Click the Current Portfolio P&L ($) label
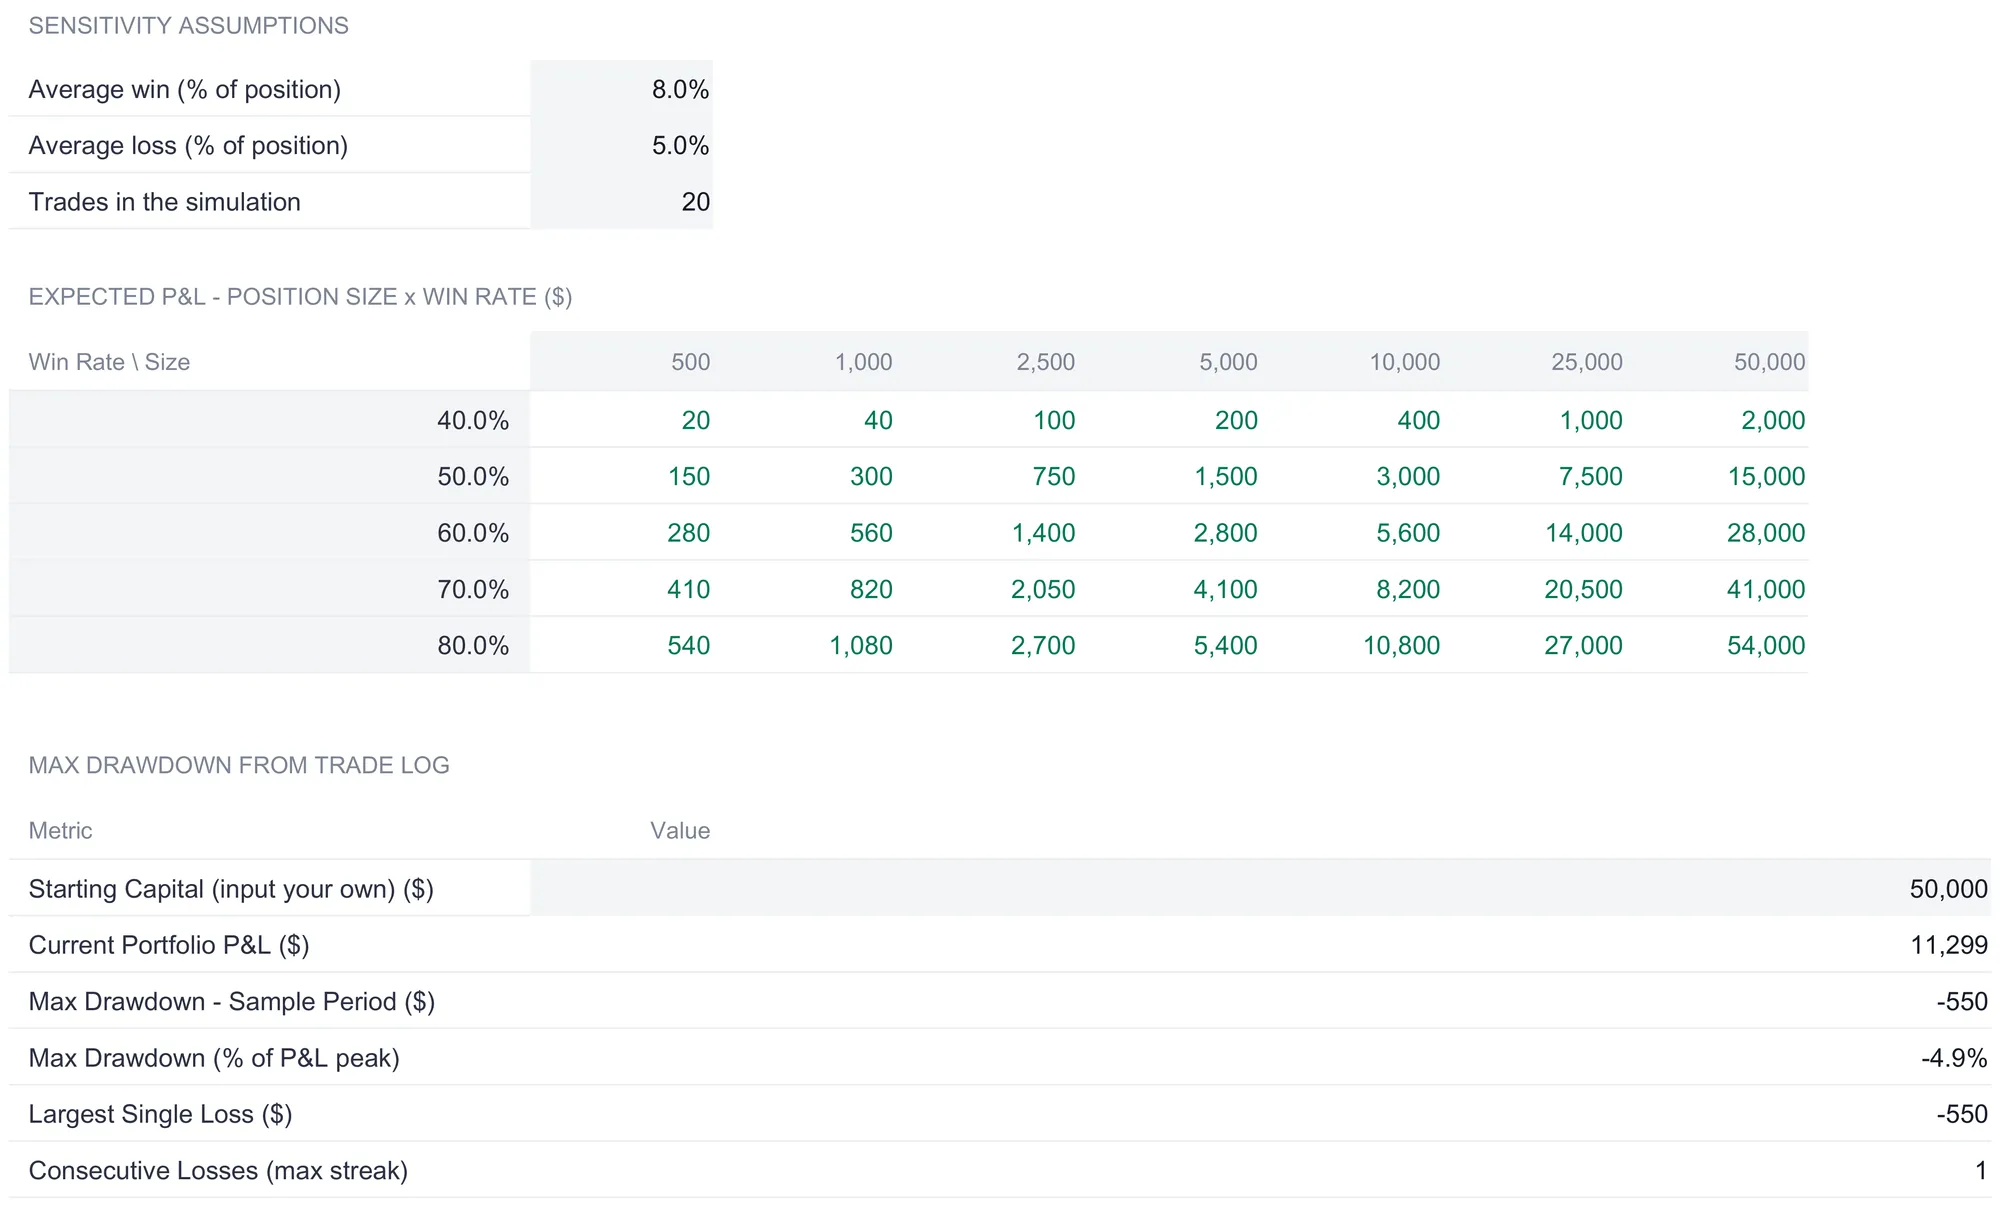This screenshot has width=2000, height=1207. [169, 944]
